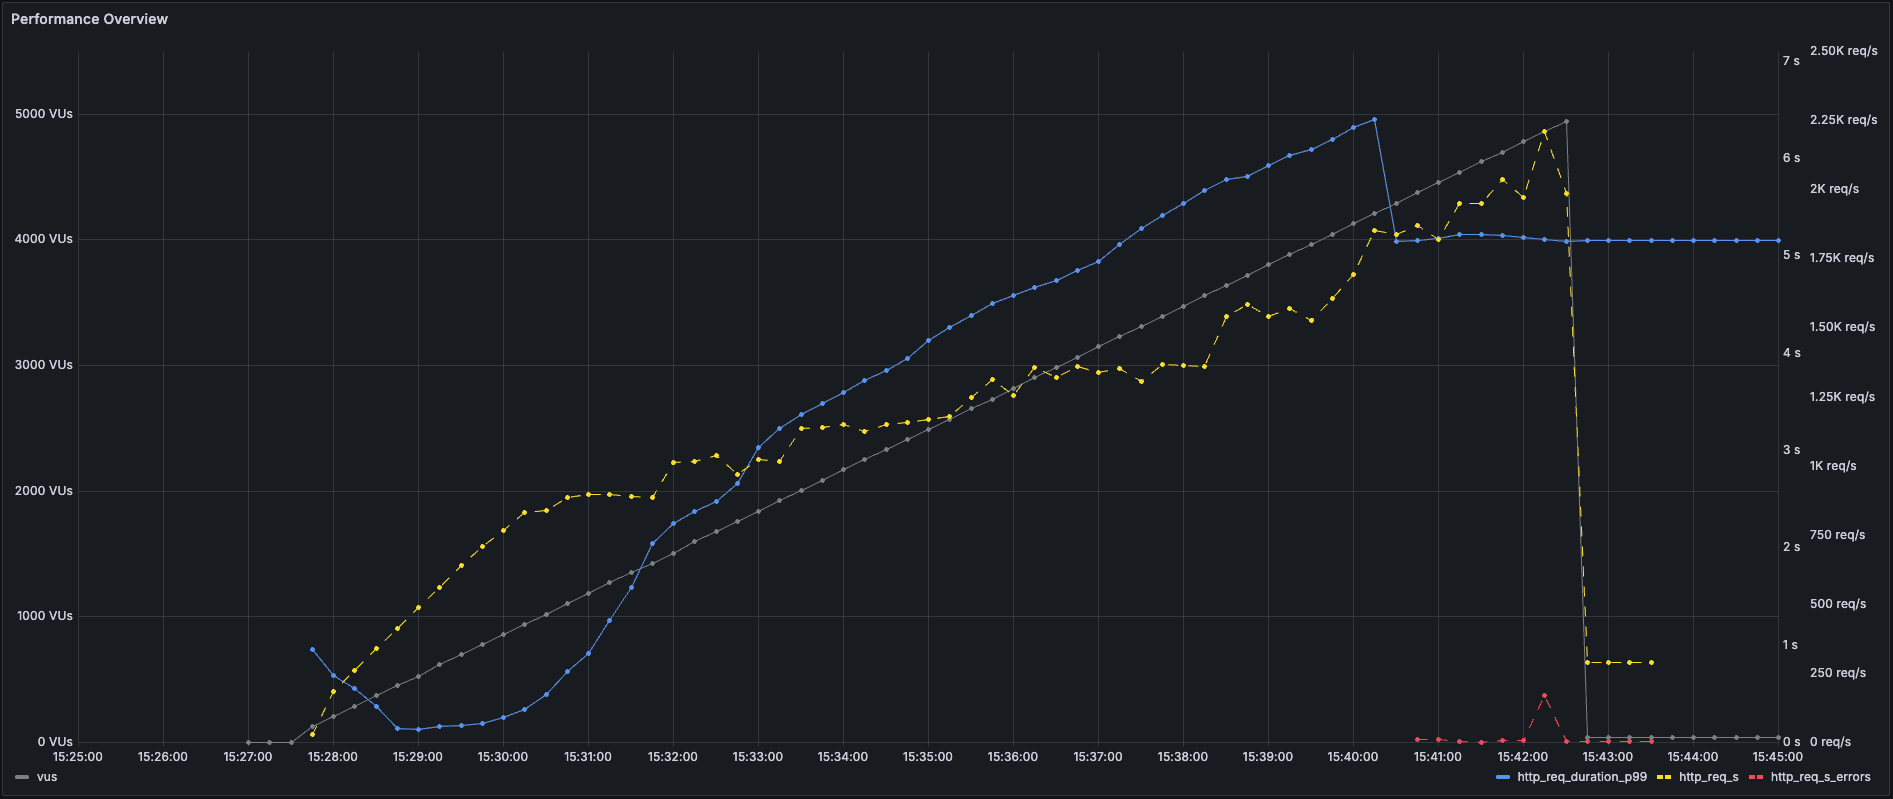Isolate the http_req_s series via legend label
Screen dimensions: 1893x799
tap(1708, 777)
